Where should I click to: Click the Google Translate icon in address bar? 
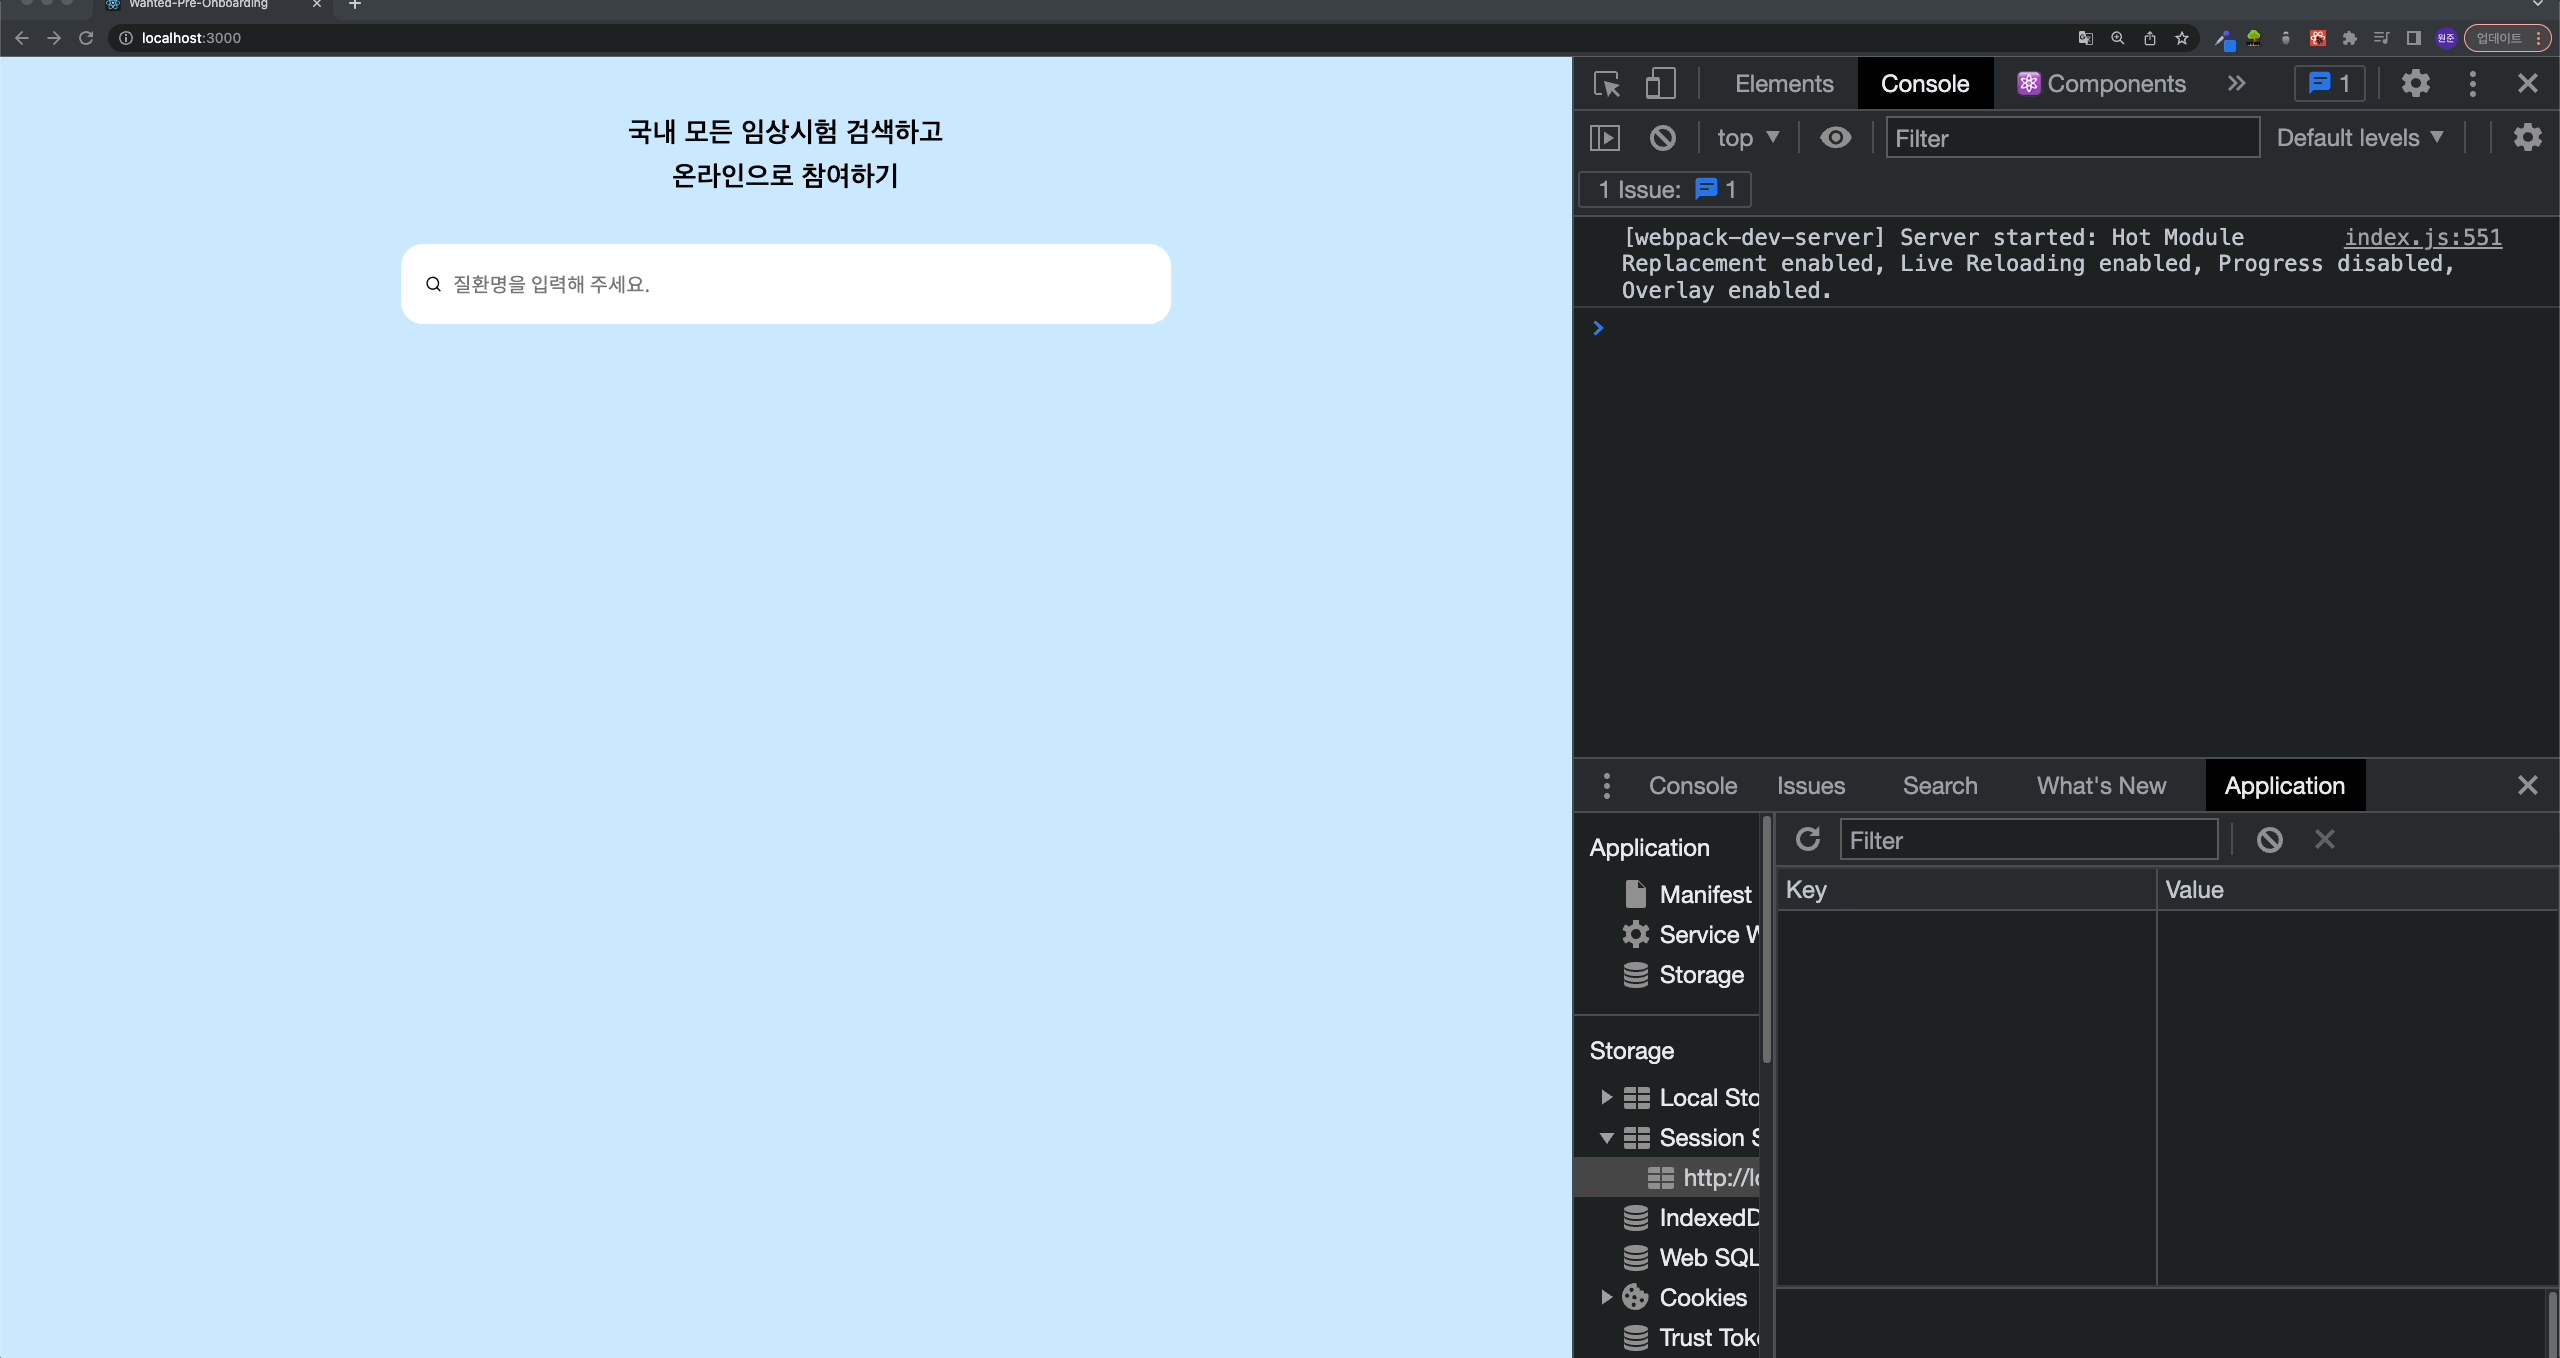tap(2086, 38)
